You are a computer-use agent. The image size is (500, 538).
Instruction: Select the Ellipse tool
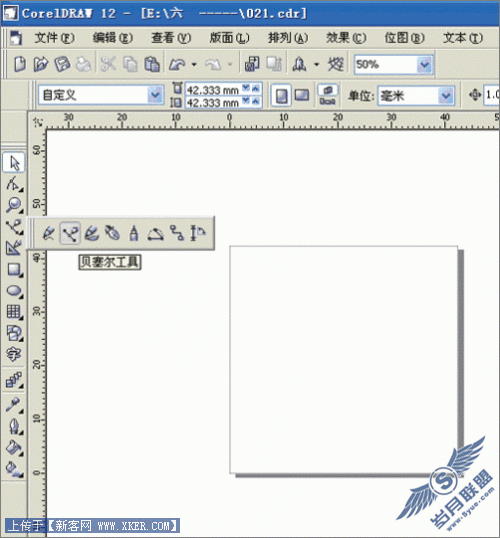[x=14, y=291]
